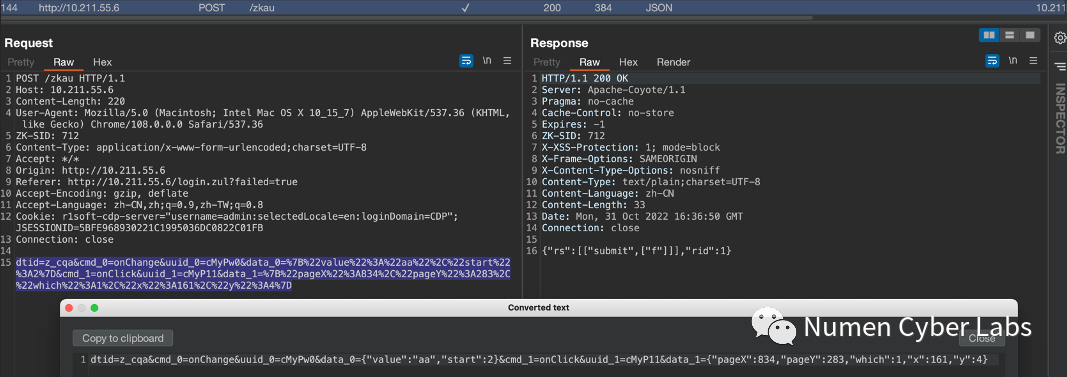Click the 'X-Frame-Options: SAMEORIGIN' header
Screen dimensions: 1067x377
coord(619,159)
